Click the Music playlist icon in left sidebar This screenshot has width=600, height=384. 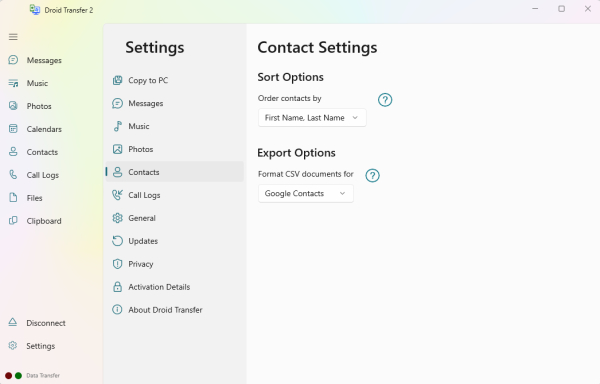13,83
